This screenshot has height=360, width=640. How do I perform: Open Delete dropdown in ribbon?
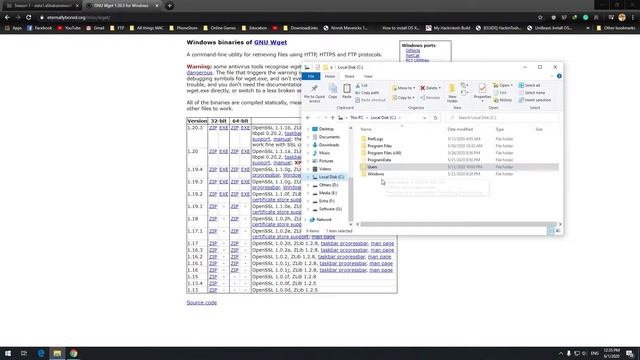coord(430,88)
